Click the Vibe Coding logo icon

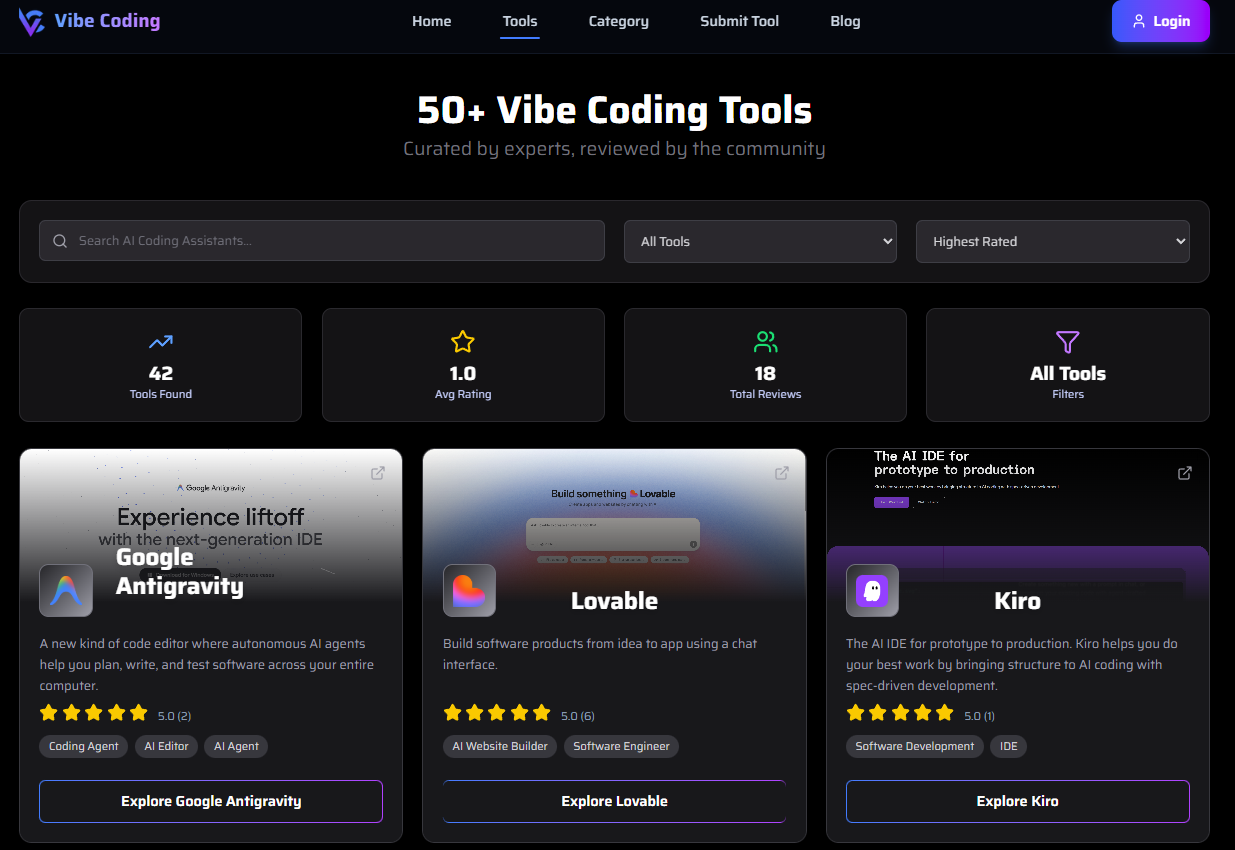tap(31, 21)
